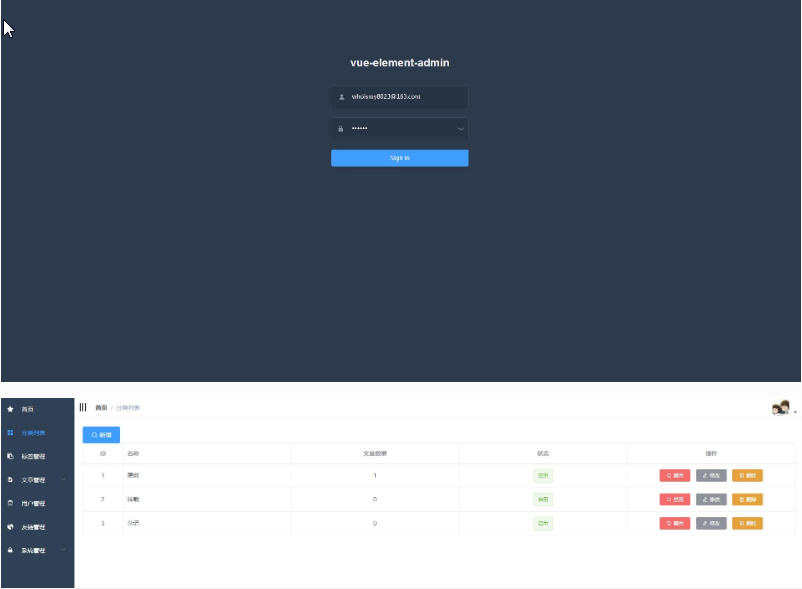Toggle sidebar with the hamburger bars icon
This screenshot has width=802, height=589.
(x=83, y=407)
